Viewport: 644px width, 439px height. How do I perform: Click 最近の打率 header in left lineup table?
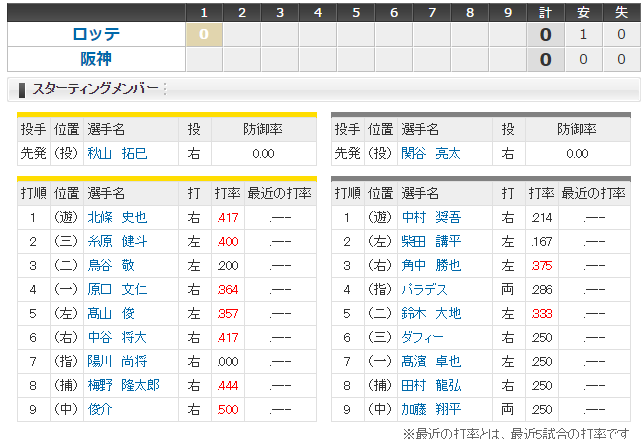pos(279,193)
